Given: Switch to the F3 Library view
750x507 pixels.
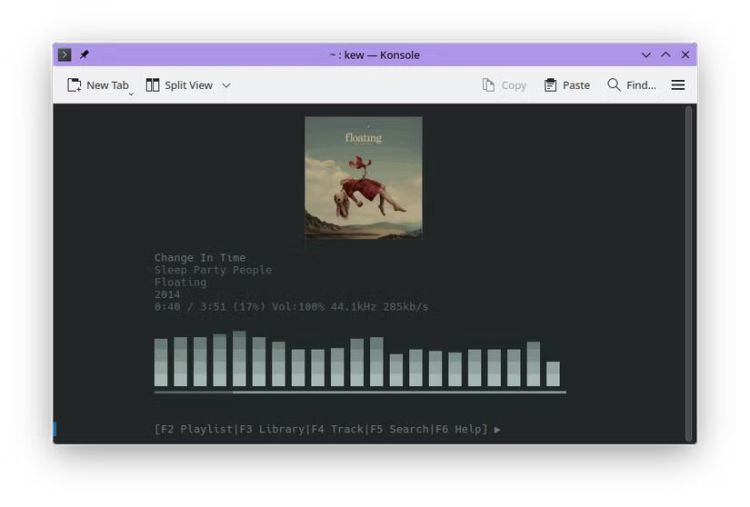Looking at the screenshot, I should [x=271, y=429].
